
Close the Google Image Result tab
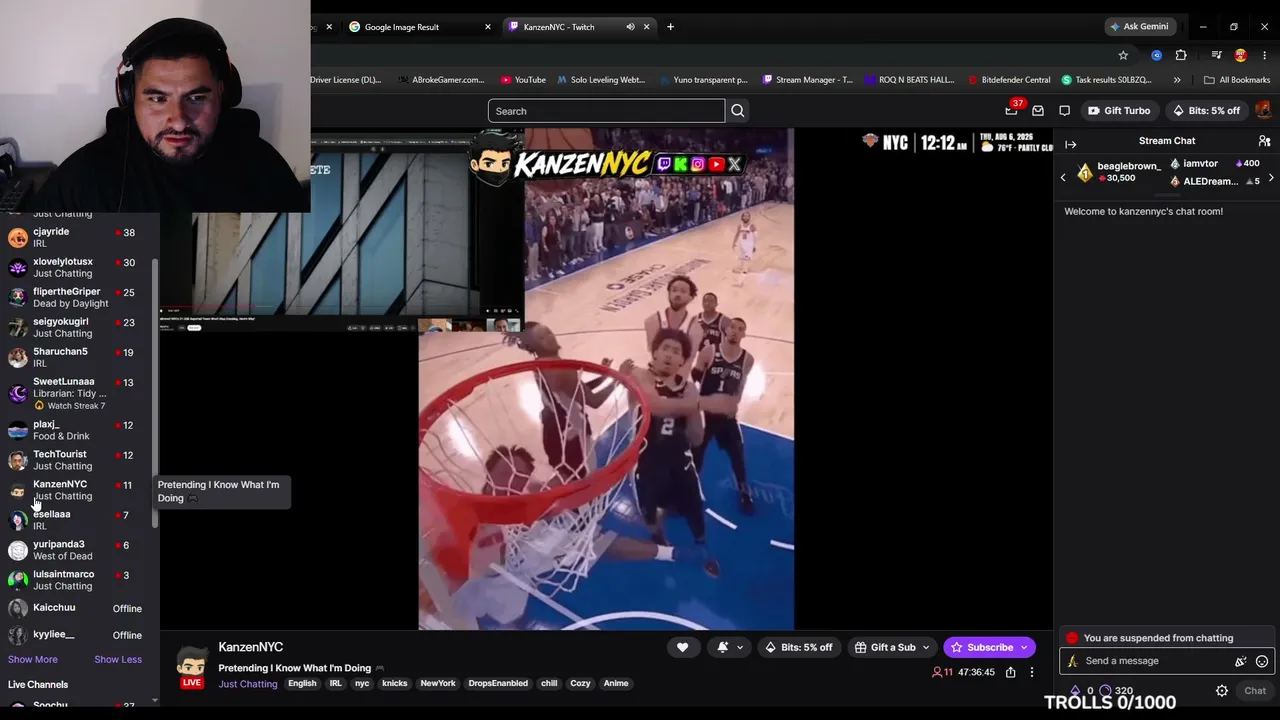click(x=488, y=27)
